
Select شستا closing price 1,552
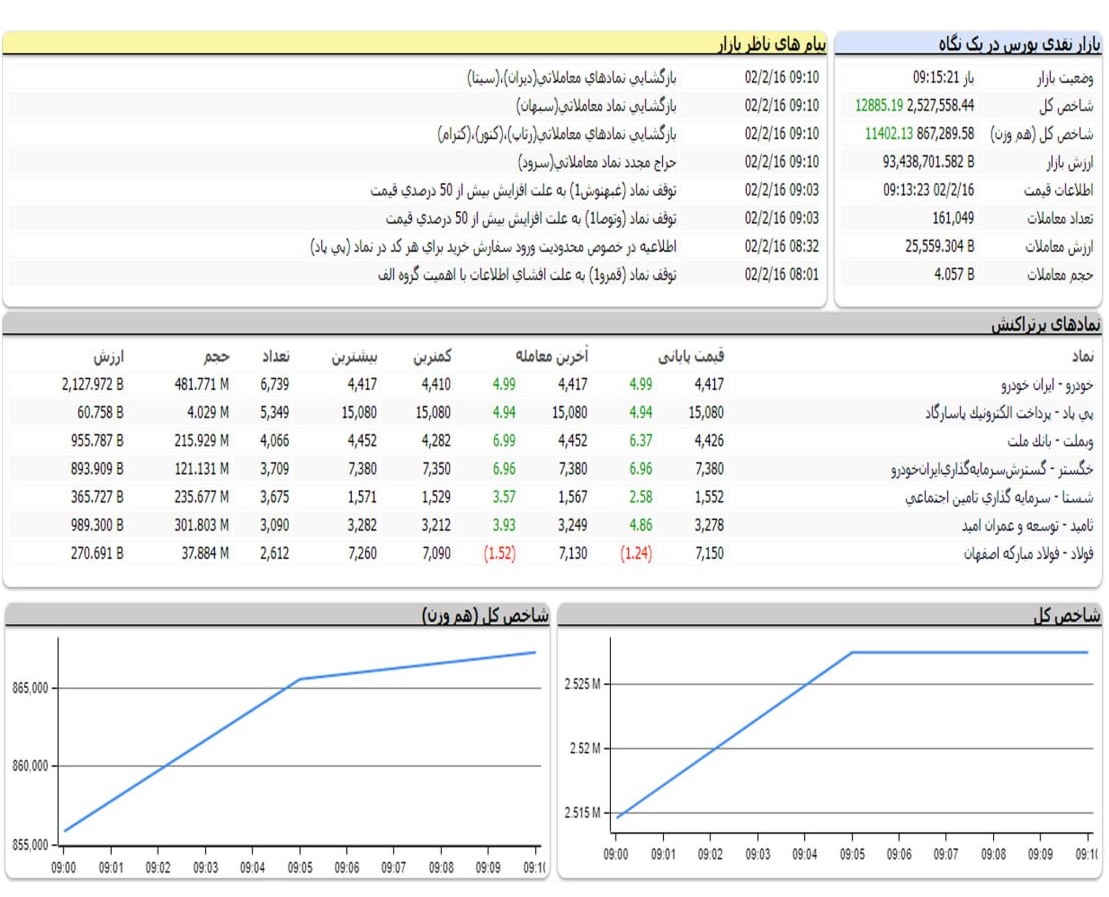pyautogui.click(x=709, y=498)
